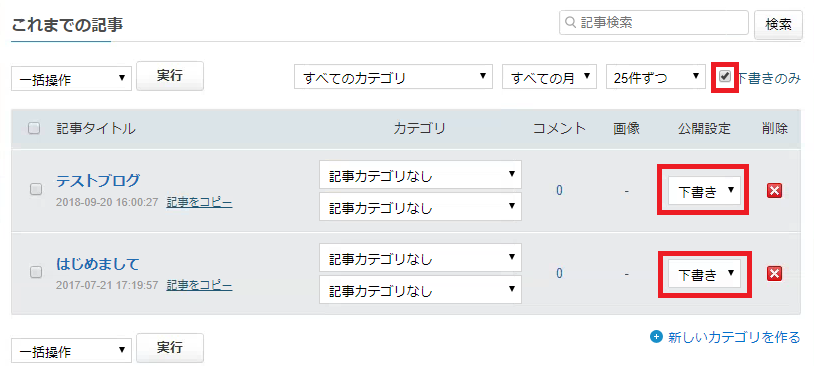Open the 下書き status dropdown for はじめまして
The image size is (814, 366).
(704, 273)
